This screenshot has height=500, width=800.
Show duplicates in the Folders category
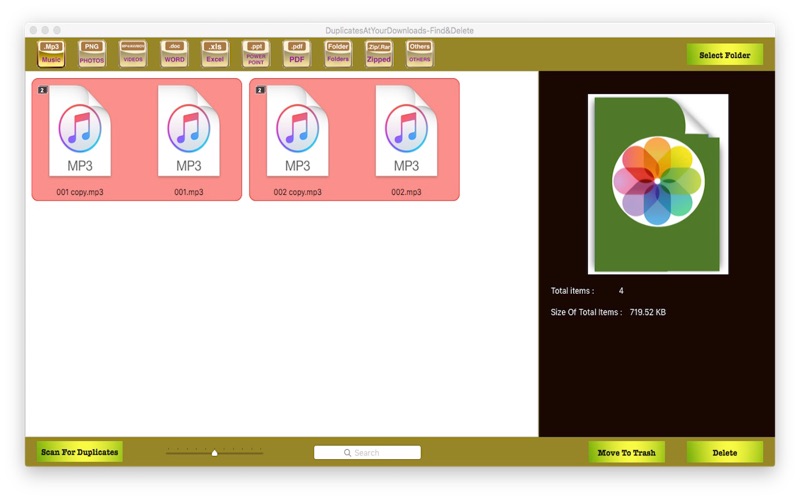[x=338, y=54]
